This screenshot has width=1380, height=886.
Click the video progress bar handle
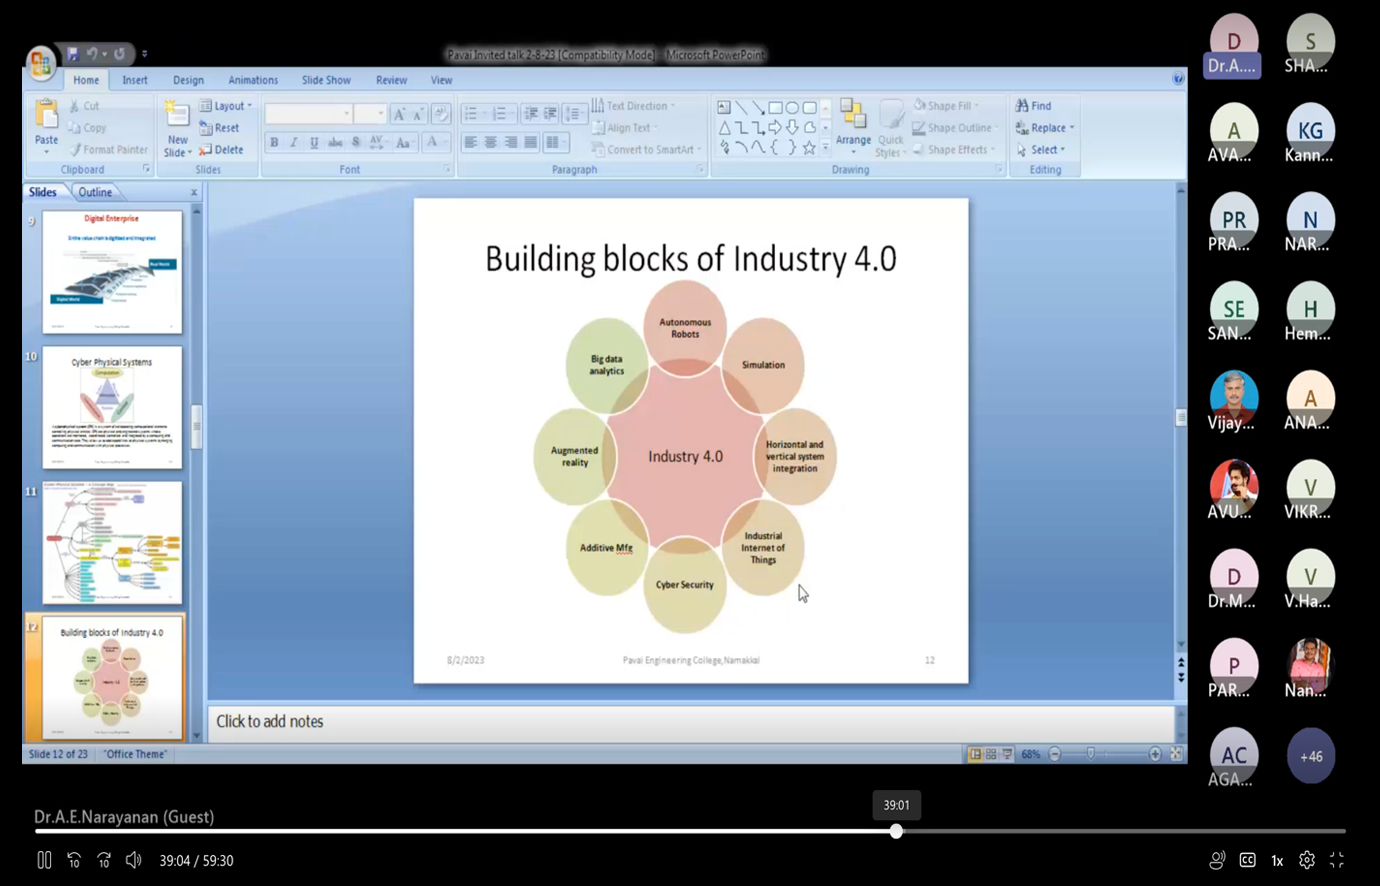tap(896, 831)
